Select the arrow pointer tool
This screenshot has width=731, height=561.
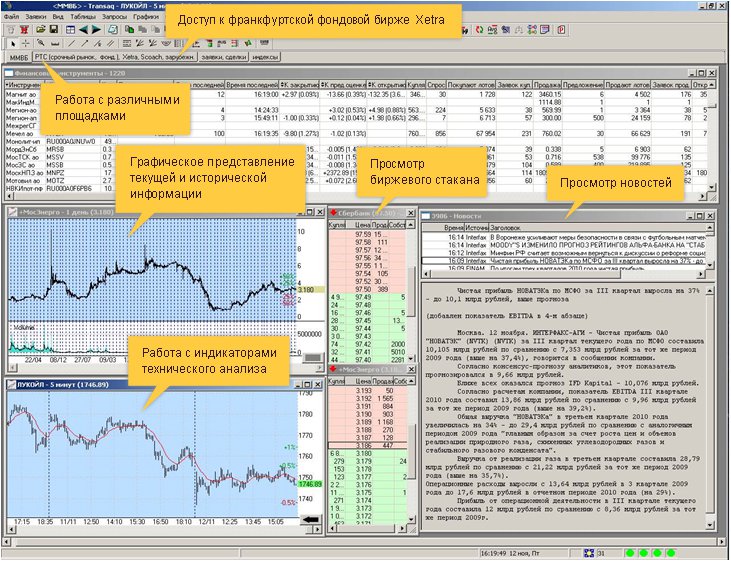tap(13, 44)
